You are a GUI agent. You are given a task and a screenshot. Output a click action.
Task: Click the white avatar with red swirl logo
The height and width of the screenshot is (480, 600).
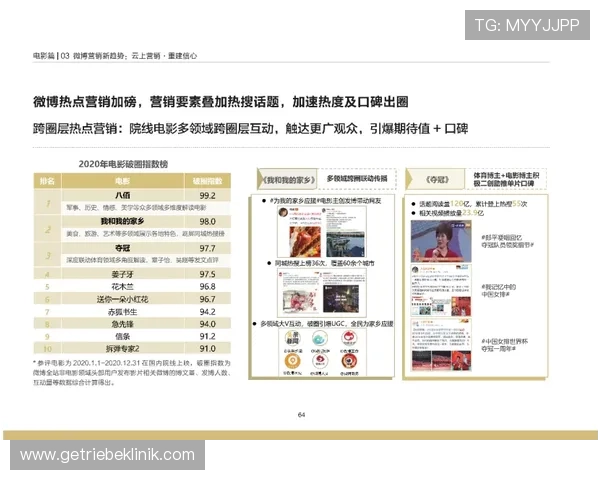[x=320, y=361]
